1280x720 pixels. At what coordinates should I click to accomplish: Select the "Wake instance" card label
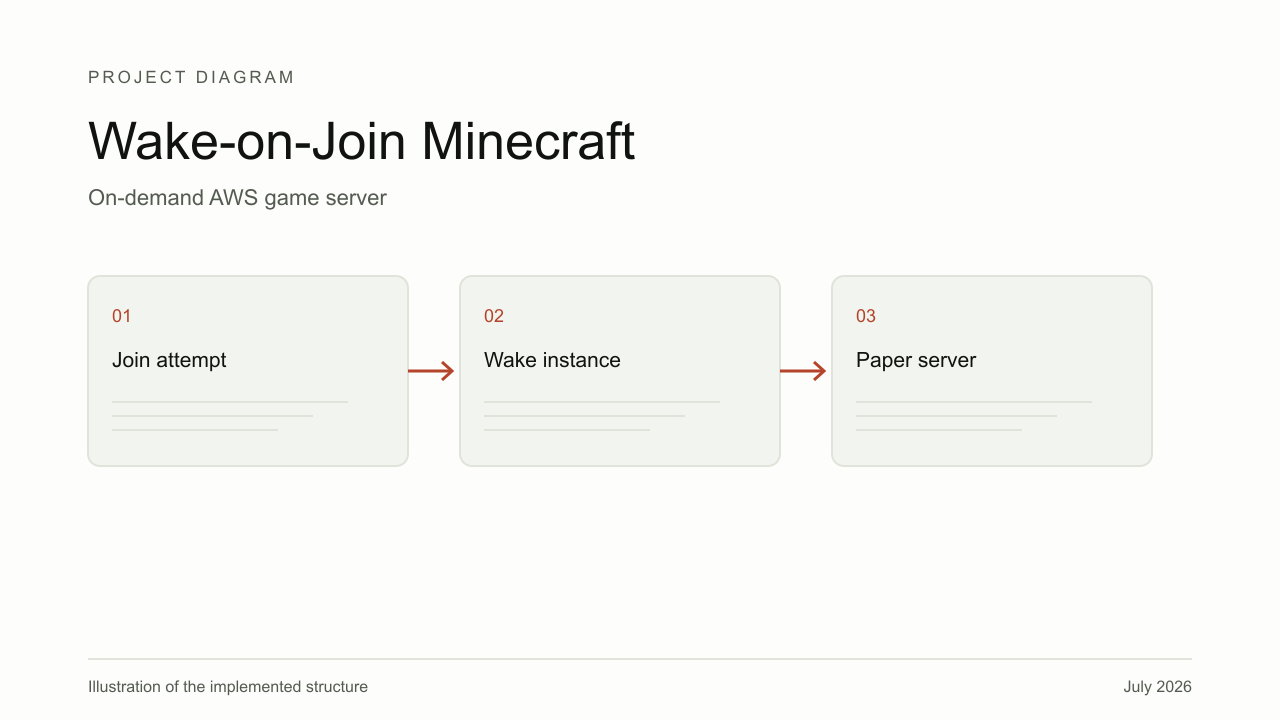(x=552, y=360)
